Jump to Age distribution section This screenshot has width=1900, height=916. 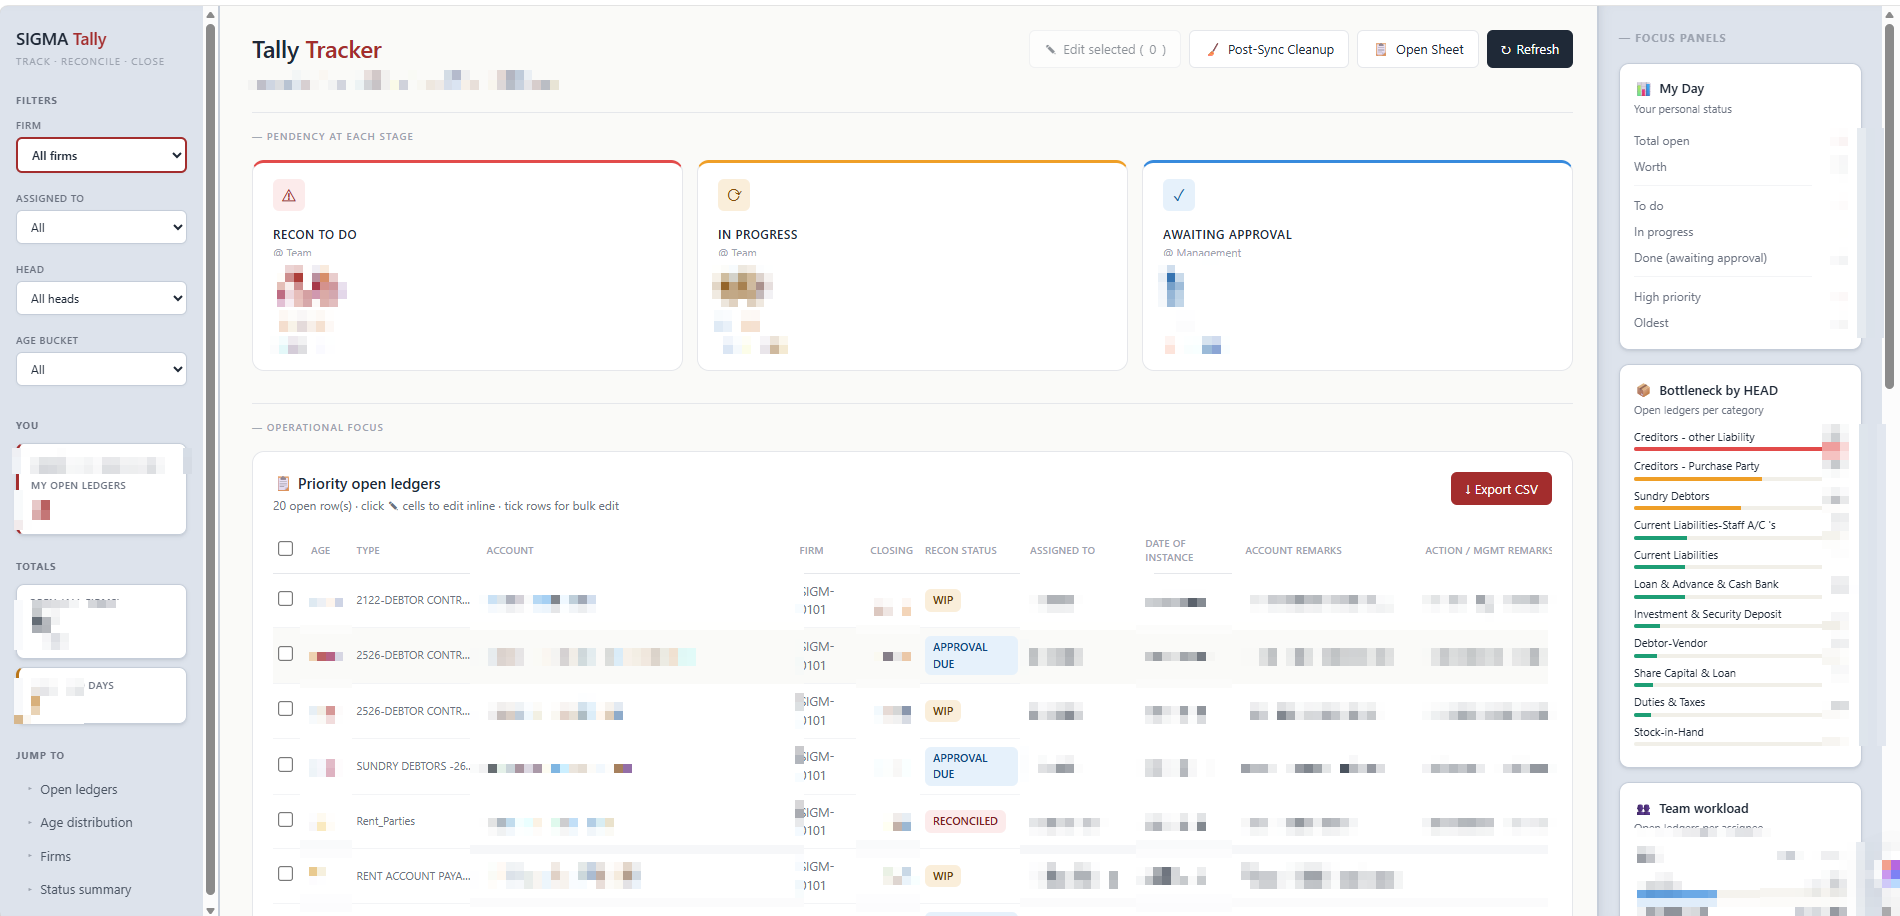pyautogui.click(x=86, y=823)
